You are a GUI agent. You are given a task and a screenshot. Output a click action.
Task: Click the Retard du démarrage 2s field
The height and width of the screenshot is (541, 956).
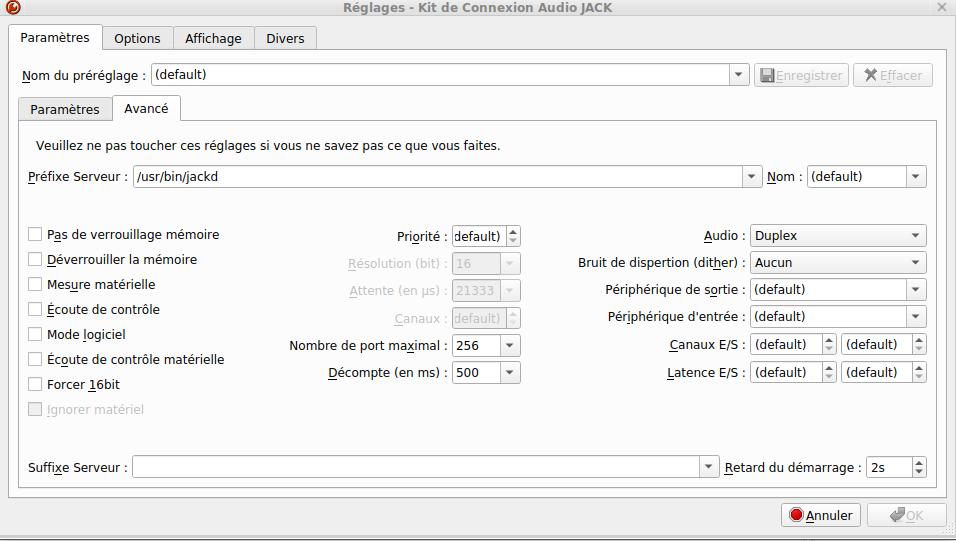tap(890, 468)
